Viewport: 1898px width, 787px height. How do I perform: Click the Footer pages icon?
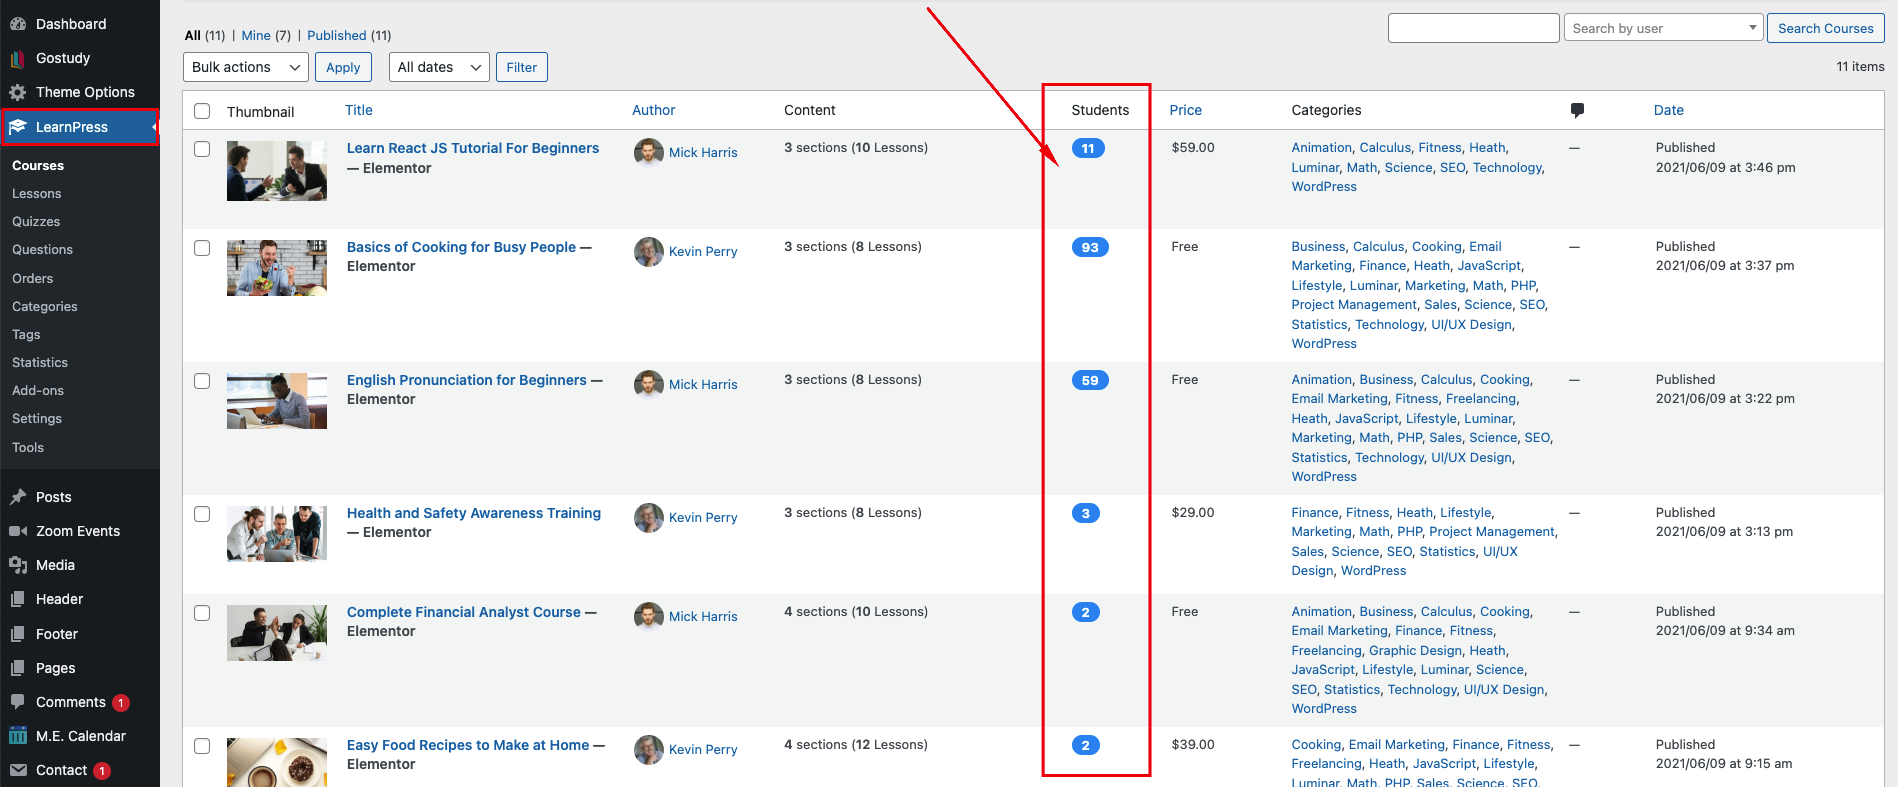18,634
